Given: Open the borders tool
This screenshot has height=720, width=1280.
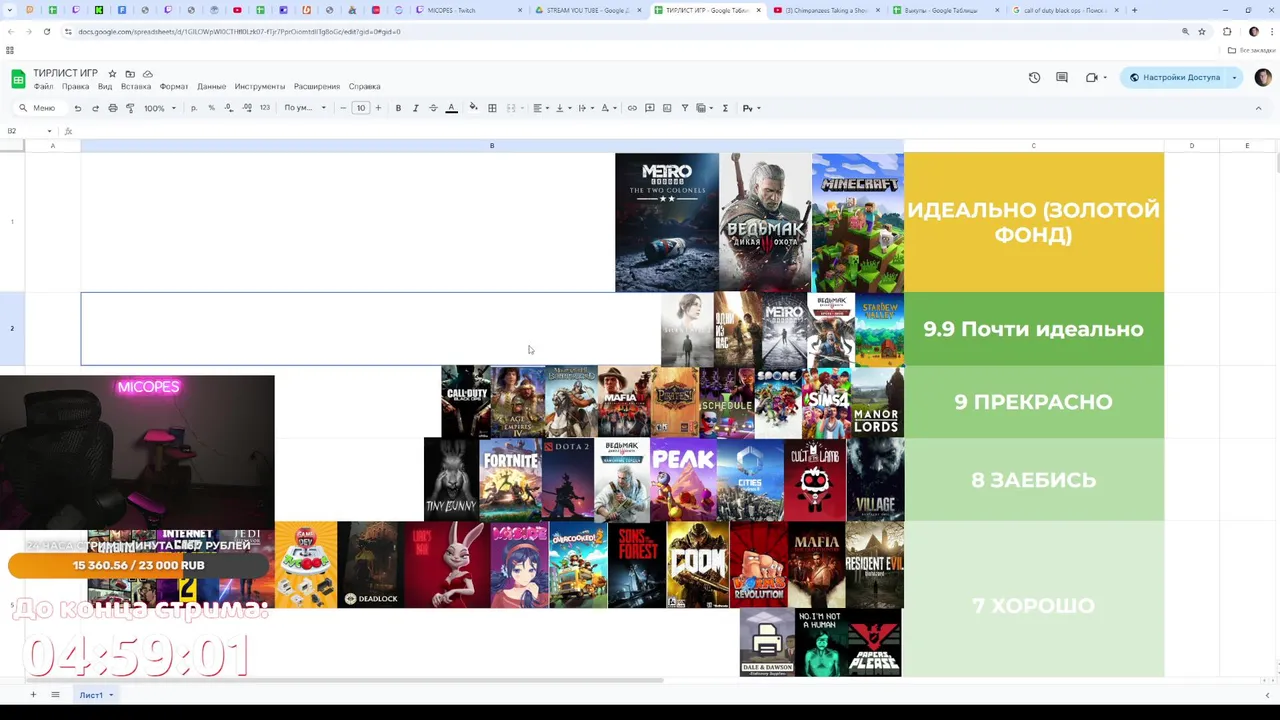Looking at the screenshot, I should (x=492, y=108).
